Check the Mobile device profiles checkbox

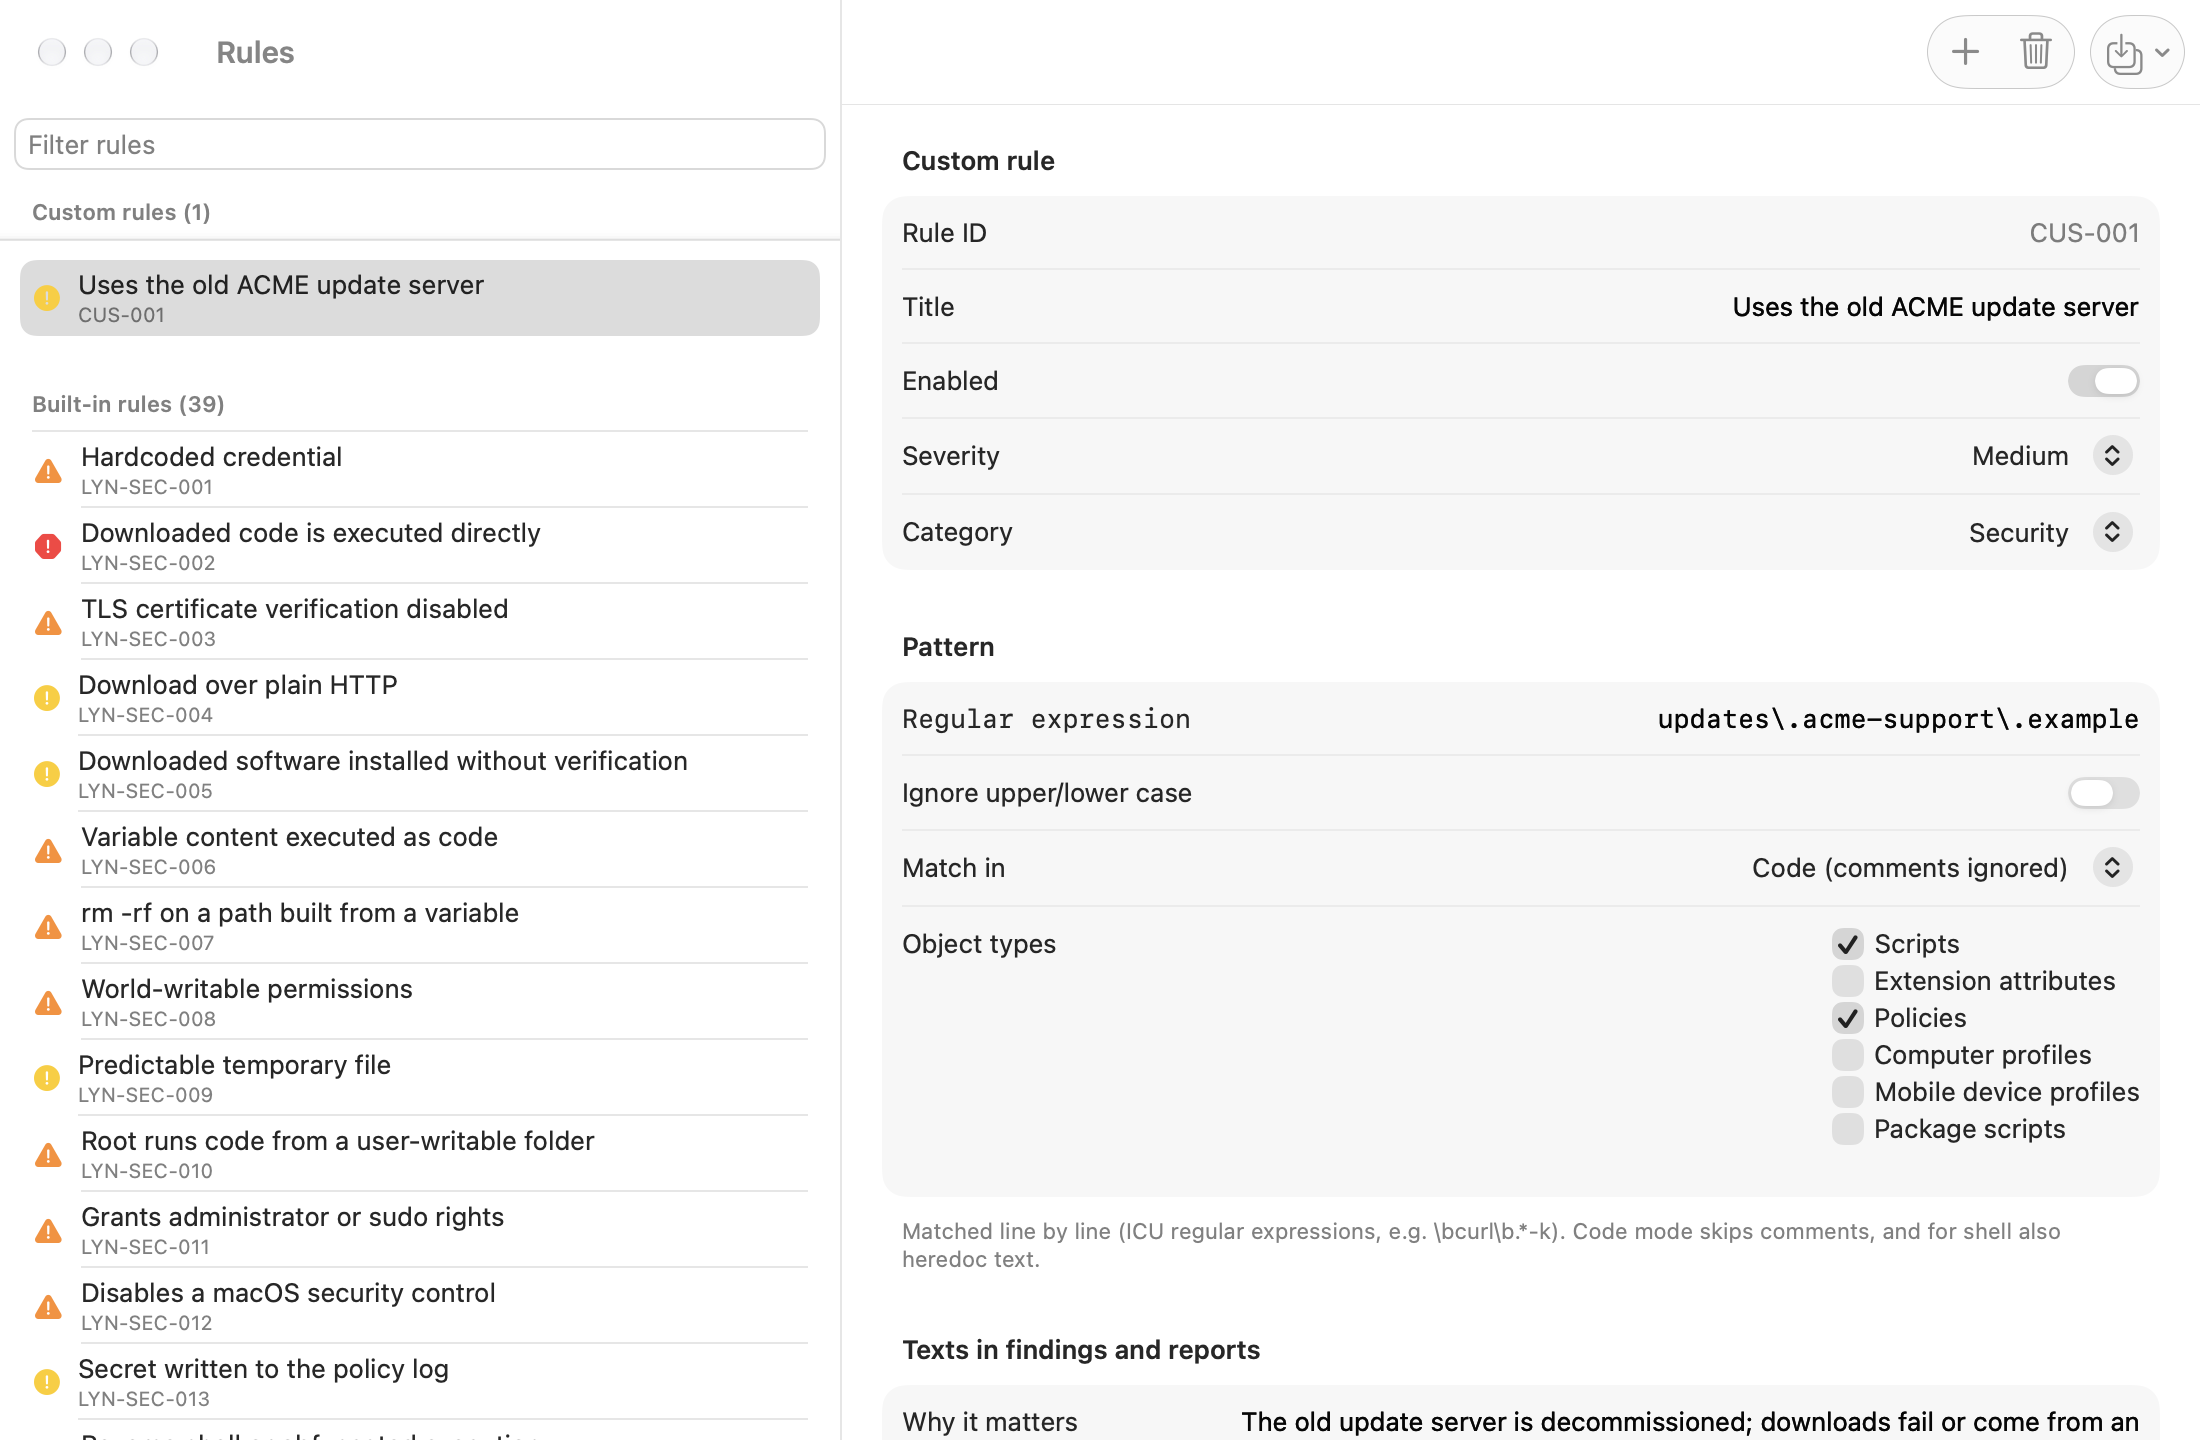pos(1847,1092)
